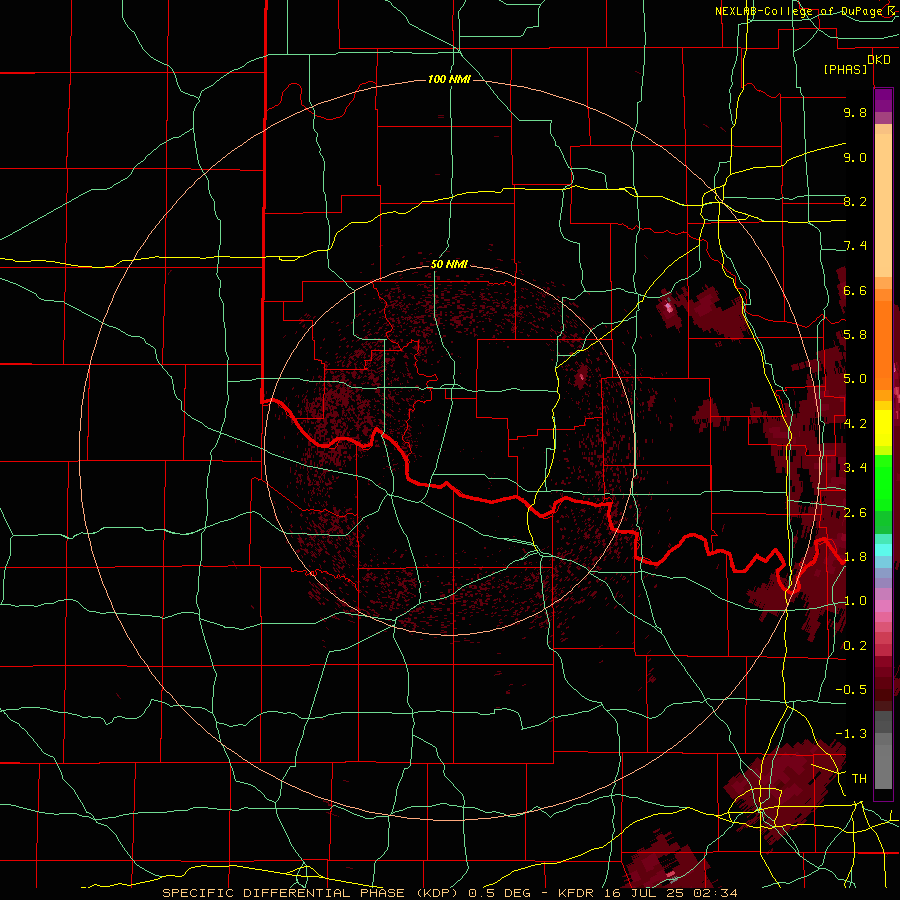Screen dimensions: 900x900
Task: Select the 9.8 value on the color scale
Action: pyautogui.click(x=855, y=112)
